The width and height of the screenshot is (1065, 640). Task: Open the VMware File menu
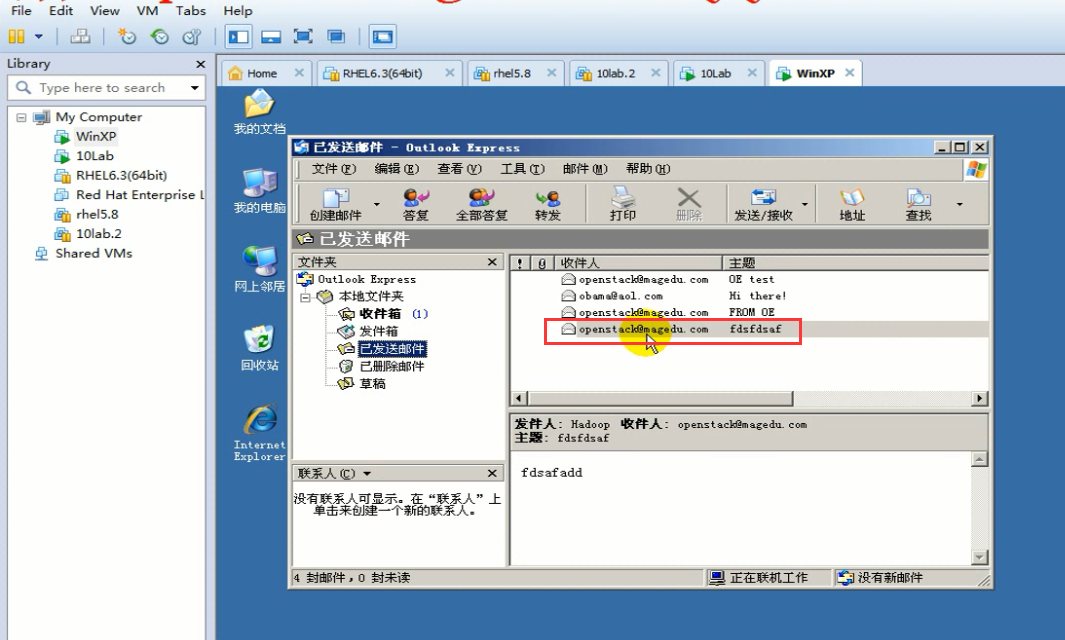pyautogui.click(x=21, y=11)
